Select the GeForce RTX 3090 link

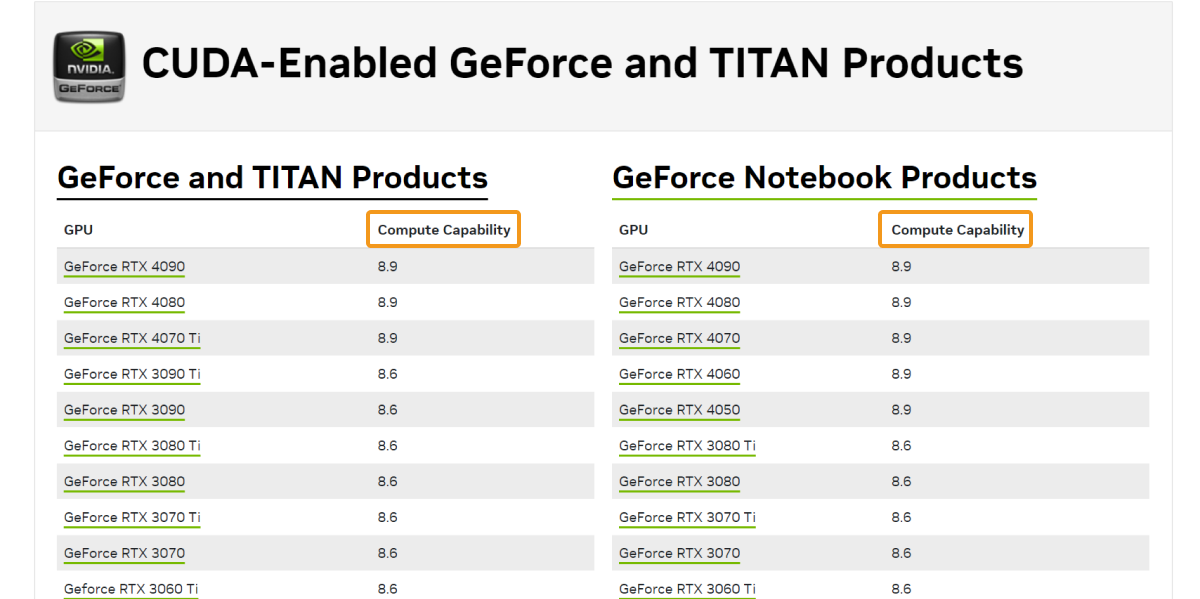124,410
